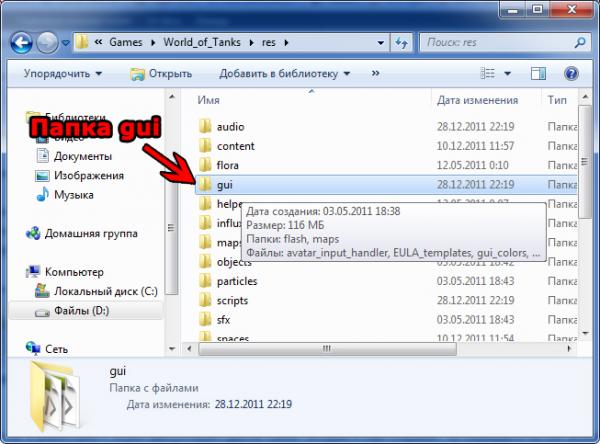The image size is (600, 444).
Task: Open the Упорядочить menu
Action: 63,73
